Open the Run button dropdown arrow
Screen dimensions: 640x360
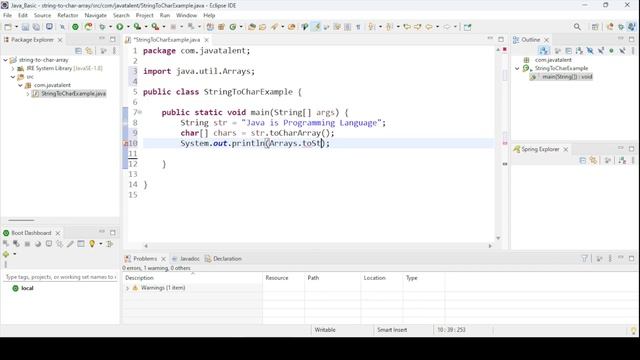click(x=128, y=27)
